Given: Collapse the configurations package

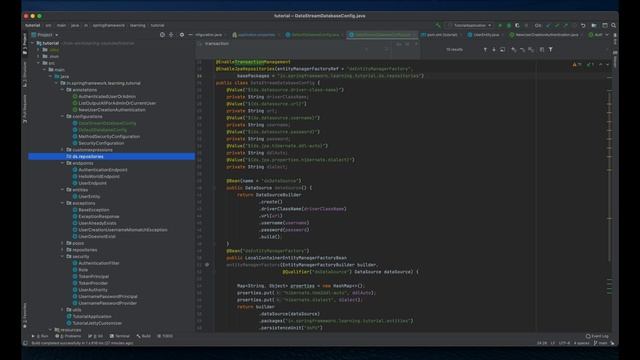Looking at the screenshot, I should (63, 116).
